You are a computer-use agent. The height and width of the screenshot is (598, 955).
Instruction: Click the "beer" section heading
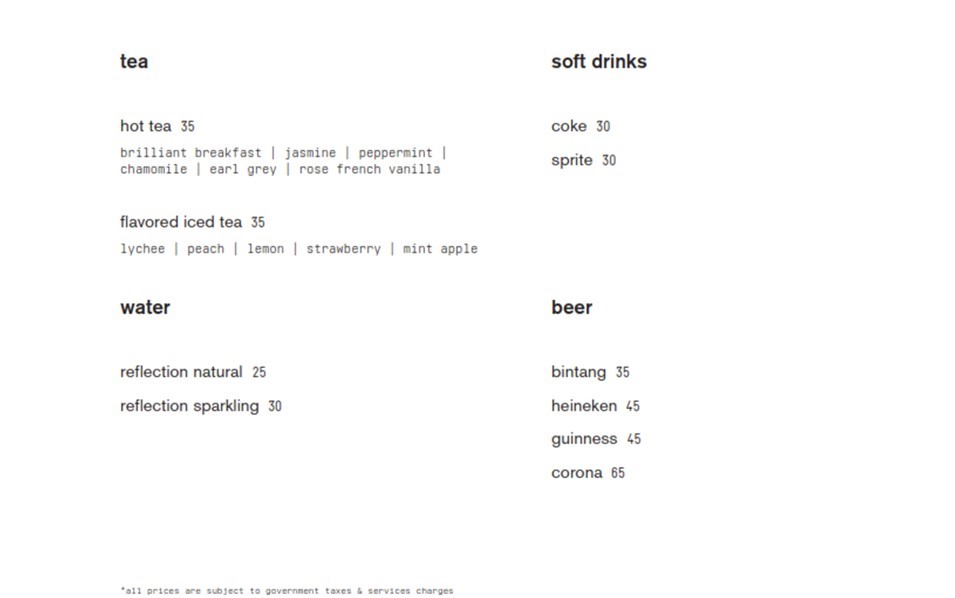point(571,308)
